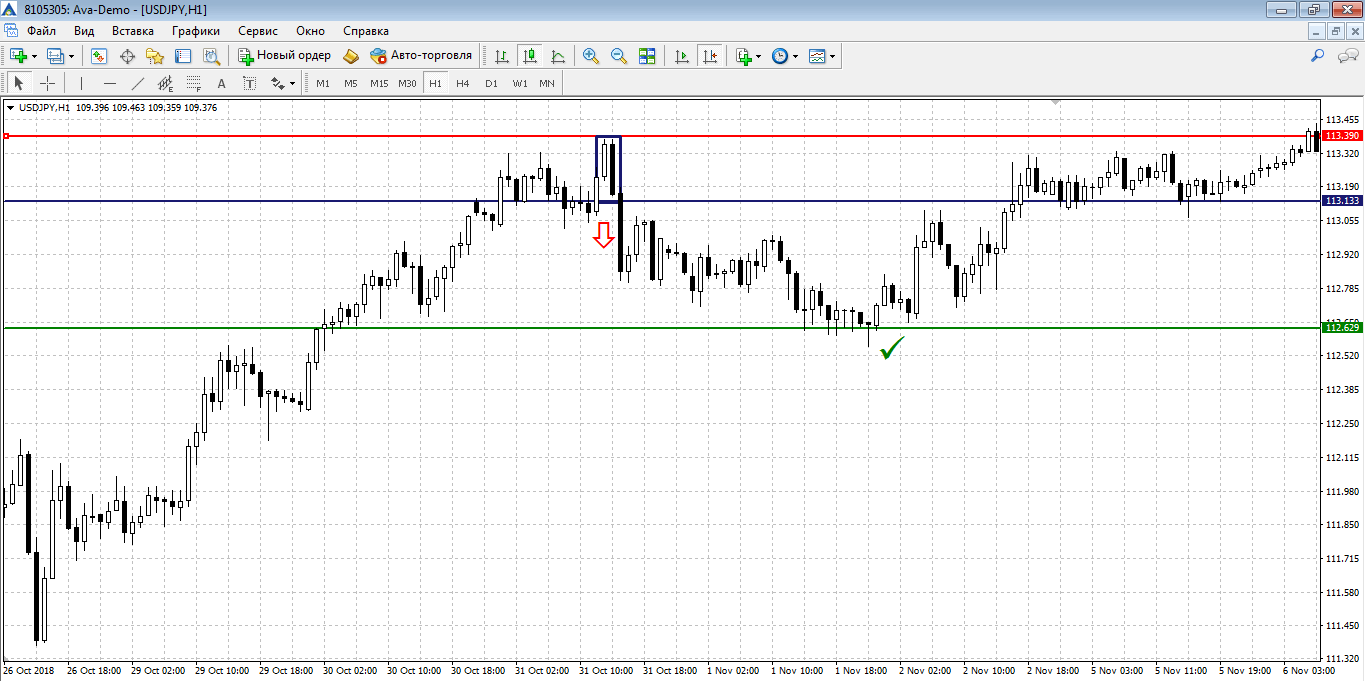Select the Fibonacci retracement tool

pos(194,83)
